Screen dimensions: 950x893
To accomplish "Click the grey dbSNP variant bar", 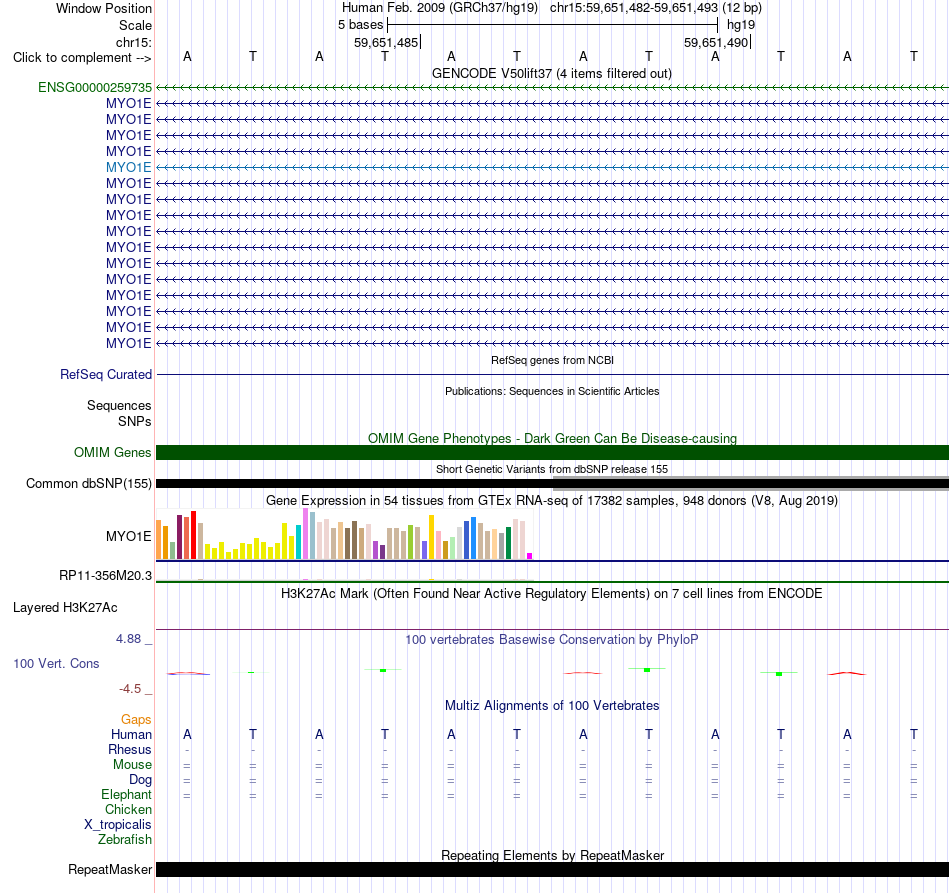I will click(751, 483).
